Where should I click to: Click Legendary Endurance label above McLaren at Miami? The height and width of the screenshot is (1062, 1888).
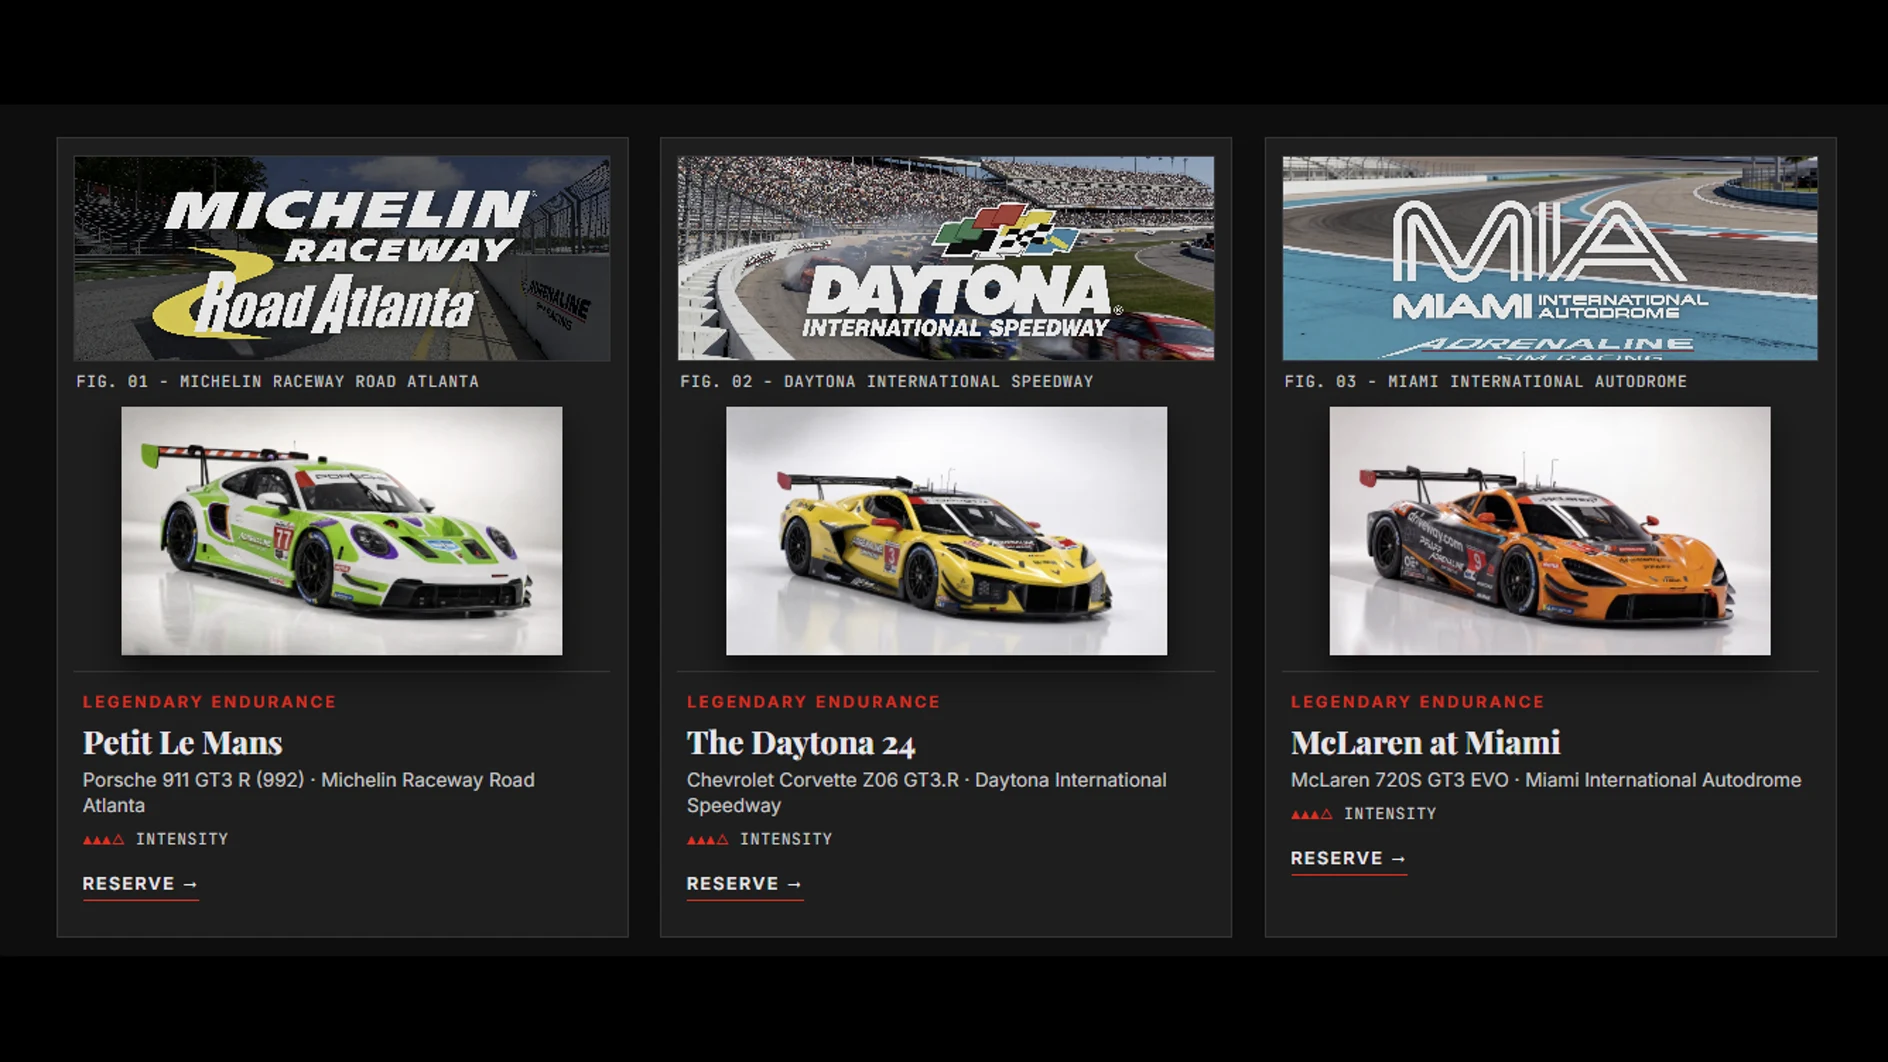pyautogui.click(x=1418, y=702)
